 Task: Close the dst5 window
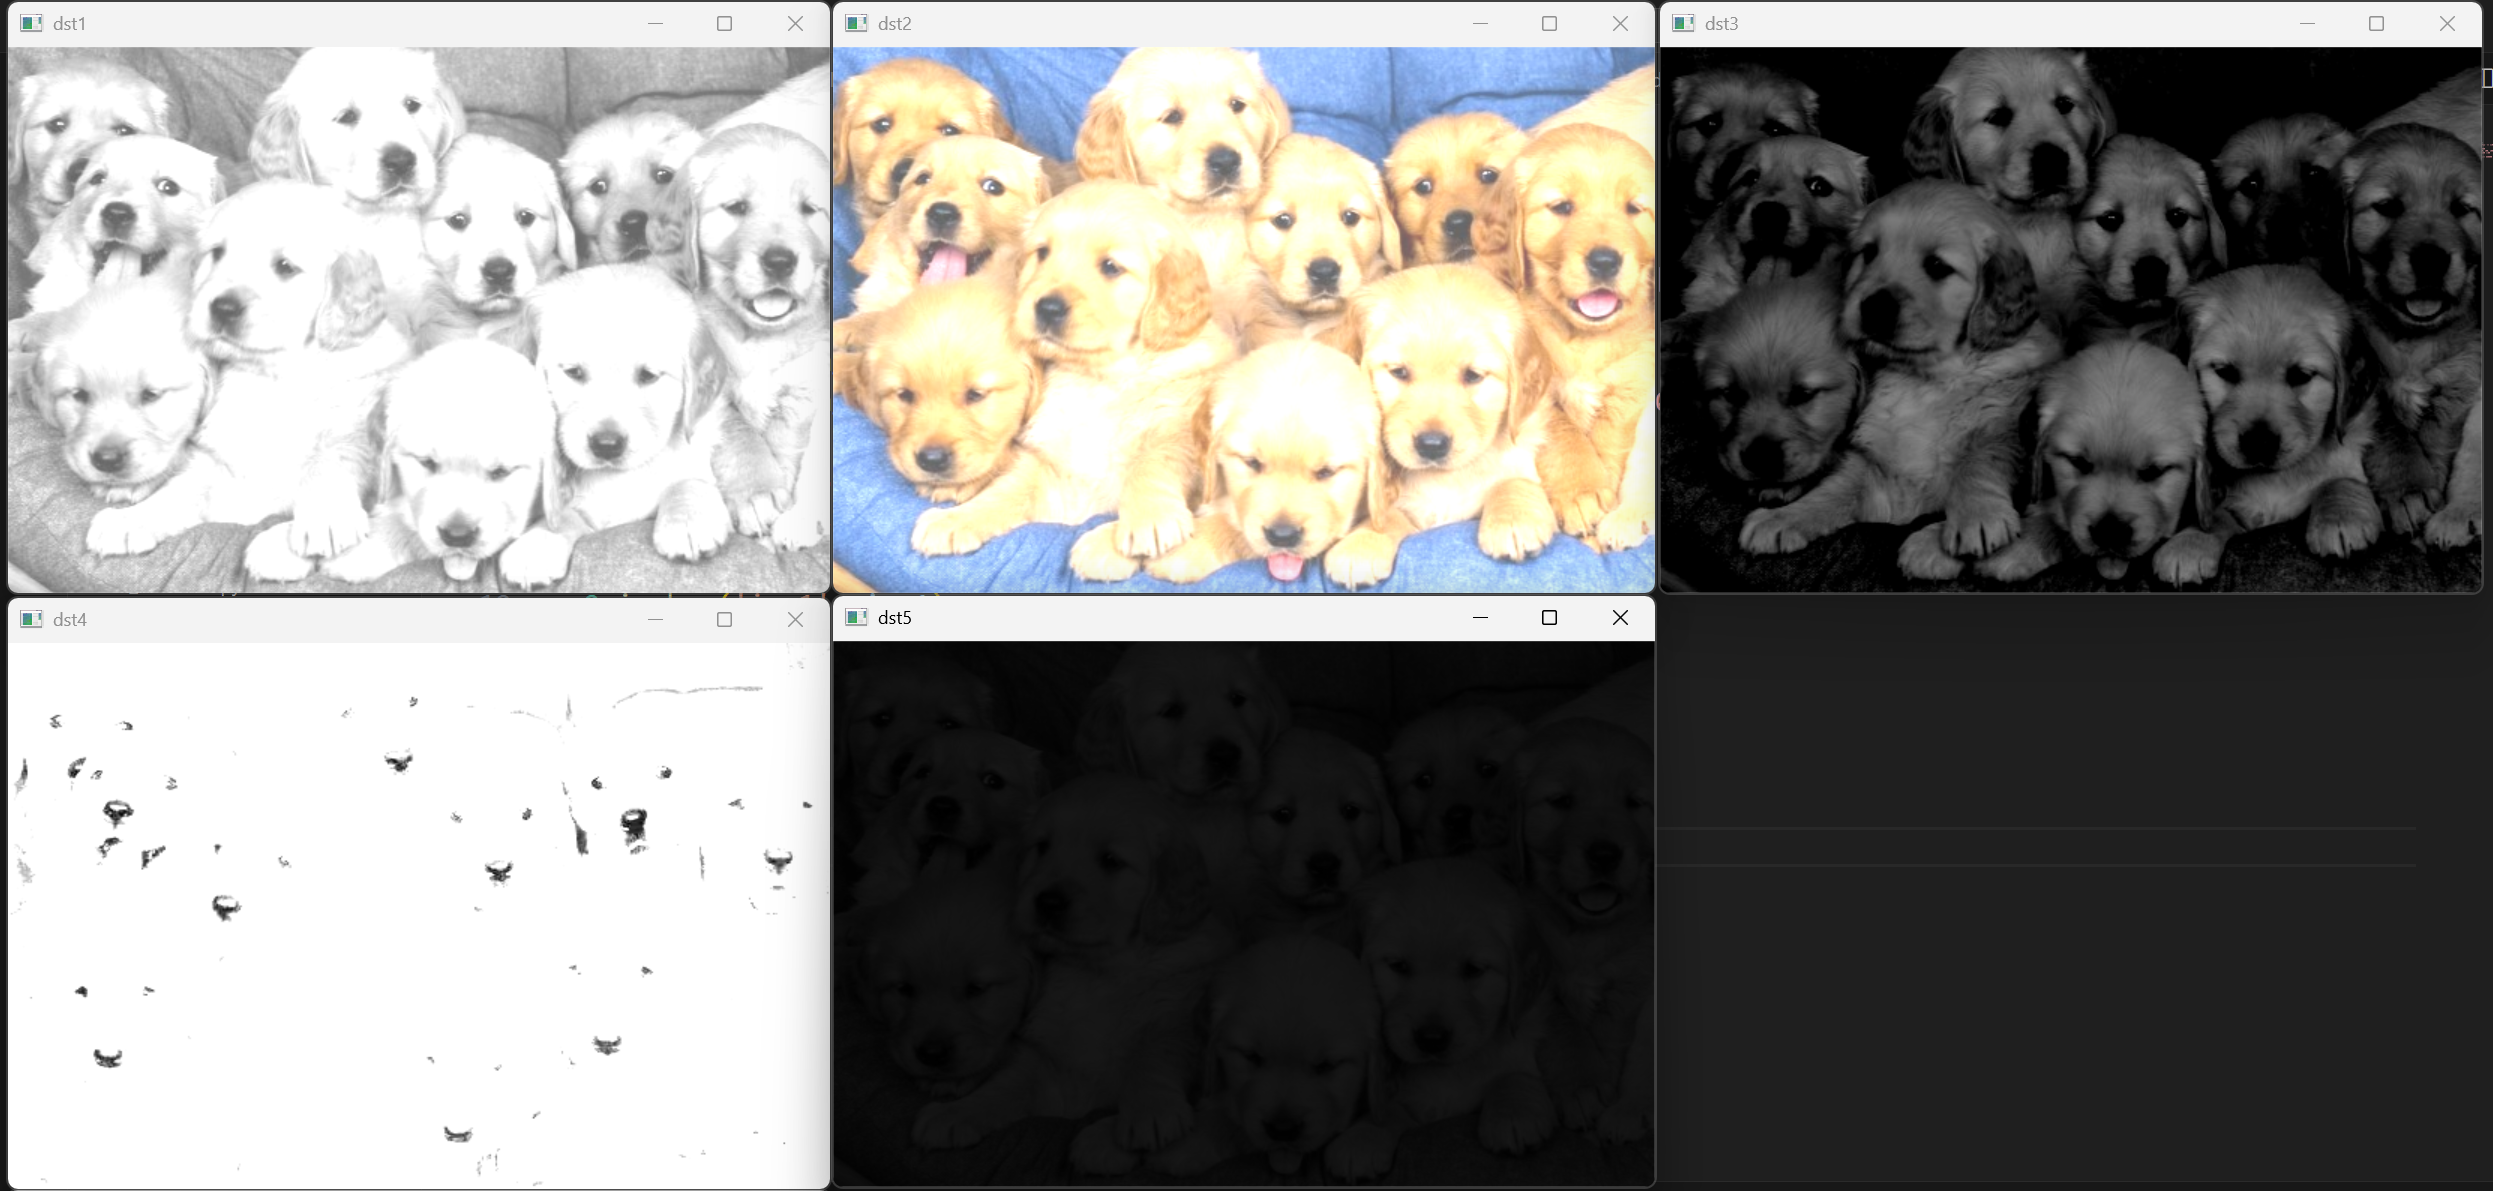[x=1620, y=617]
